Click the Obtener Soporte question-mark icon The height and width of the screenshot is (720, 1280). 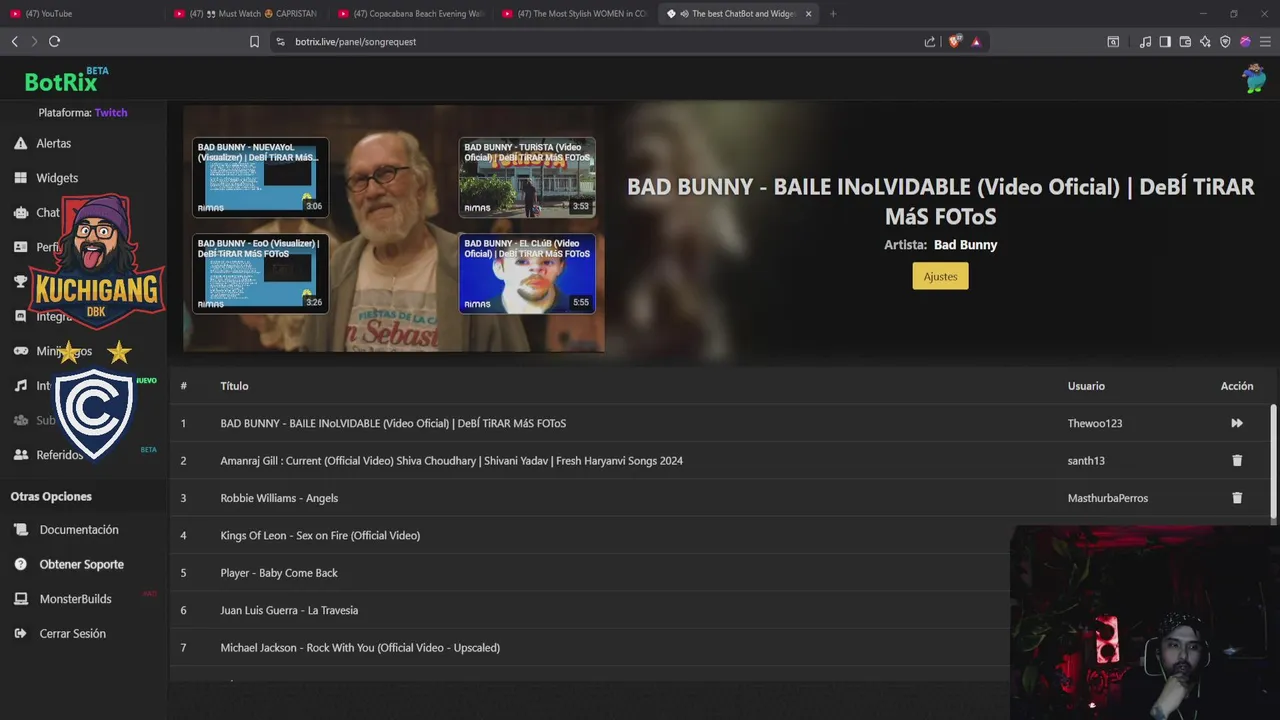20,564
